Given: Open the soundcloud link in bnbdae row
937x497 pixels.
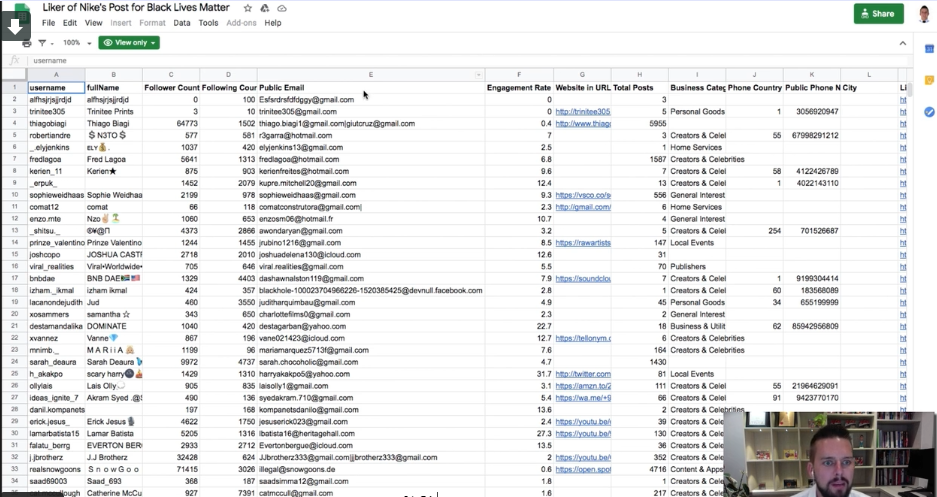Looking at the screenshot, I should [x=583, y=279].
